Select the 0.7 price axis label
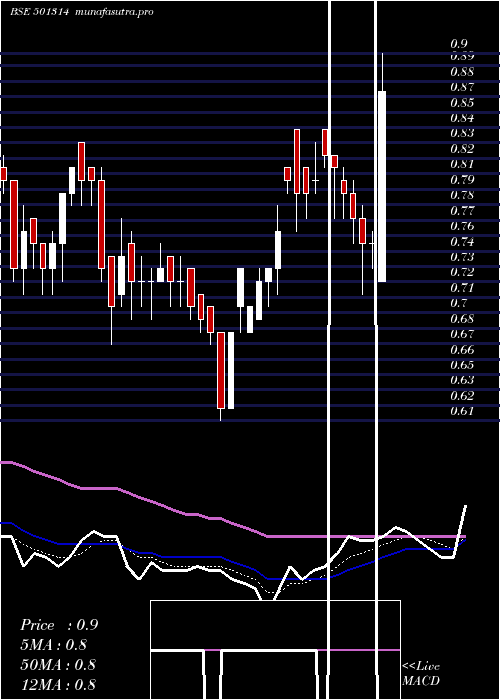The height and width of the screenshot is (700, 500). click(x=459, y=303)
